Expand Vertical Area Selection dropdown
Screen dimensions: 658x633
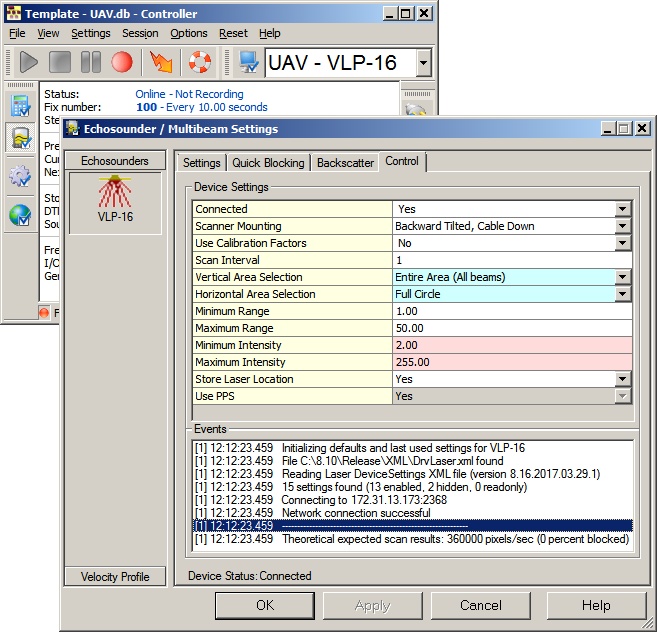click(x=623, y=277)
